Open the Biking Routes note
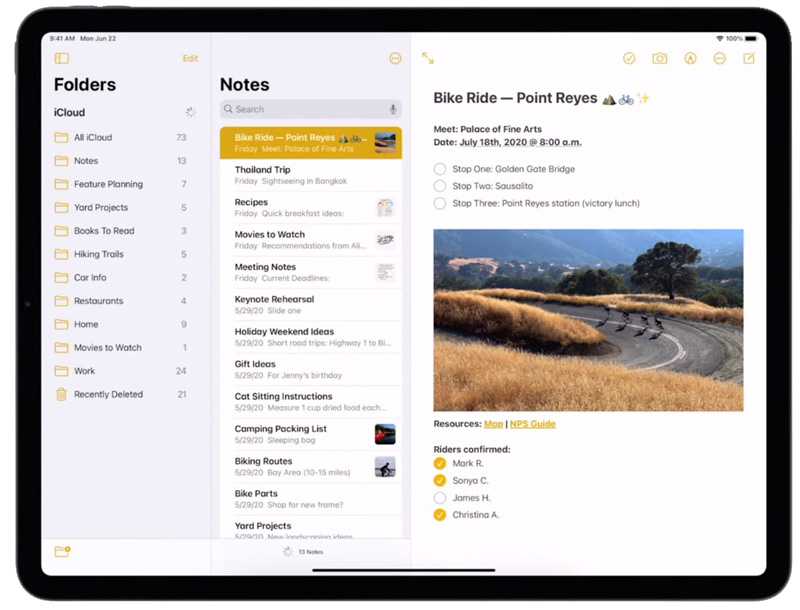The image size is (800, 610). point(311,467)
